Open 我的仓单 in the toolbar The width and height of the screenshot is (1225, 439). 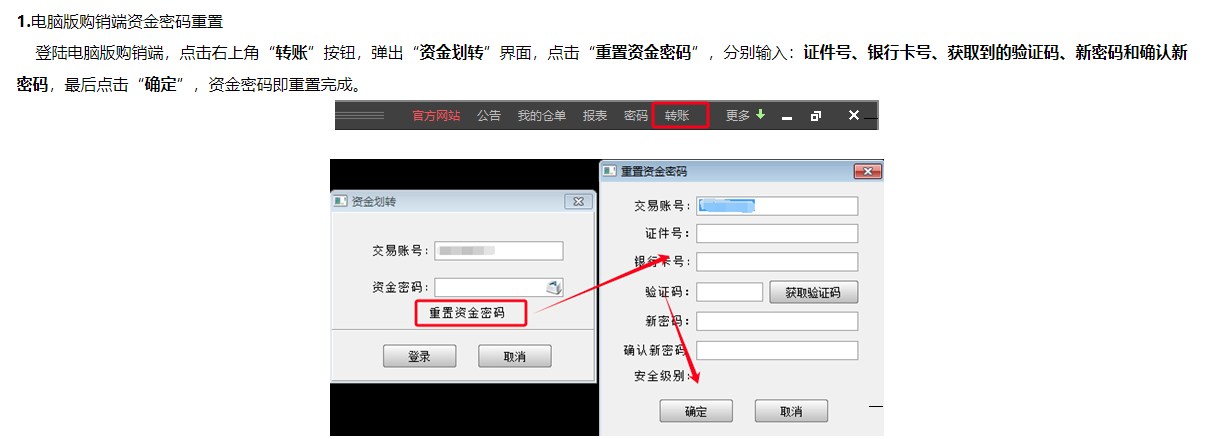click(542, 115)
